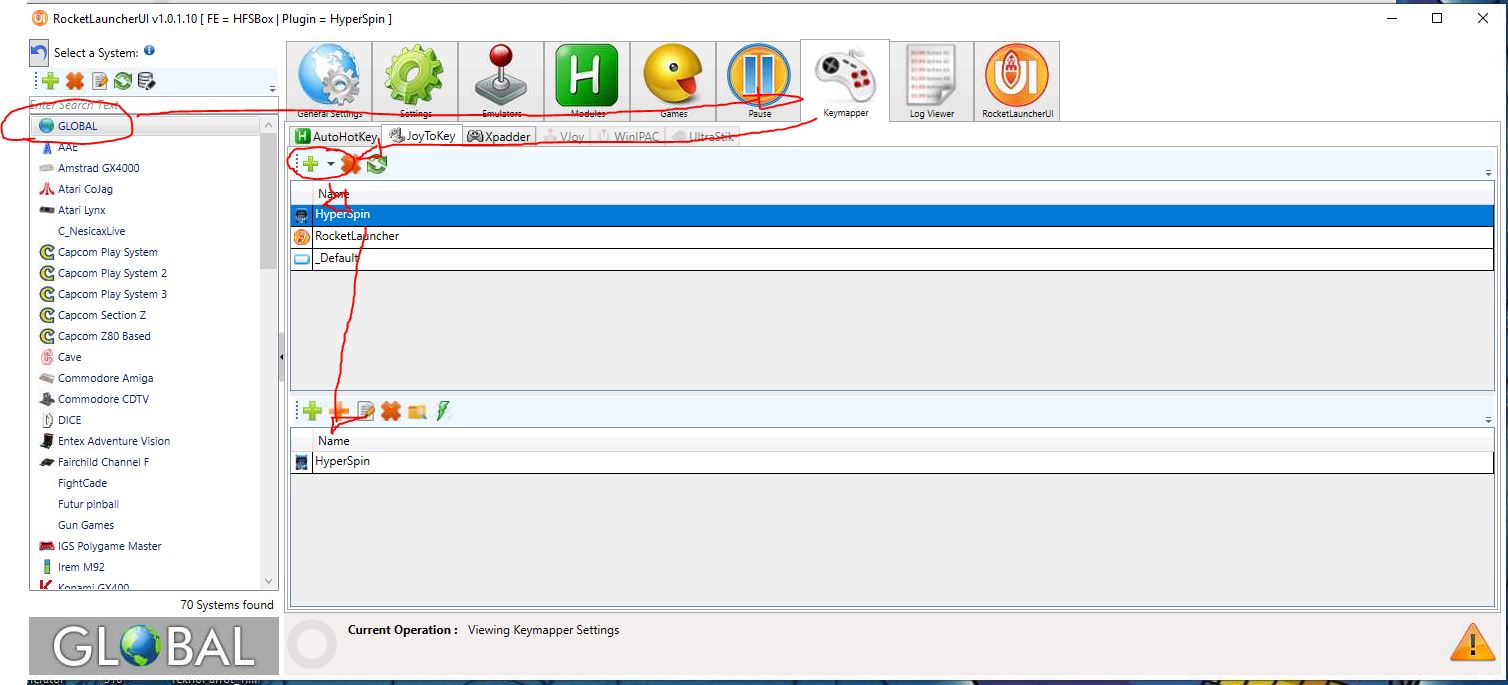Click the green plus add system icon

point(50,81)
